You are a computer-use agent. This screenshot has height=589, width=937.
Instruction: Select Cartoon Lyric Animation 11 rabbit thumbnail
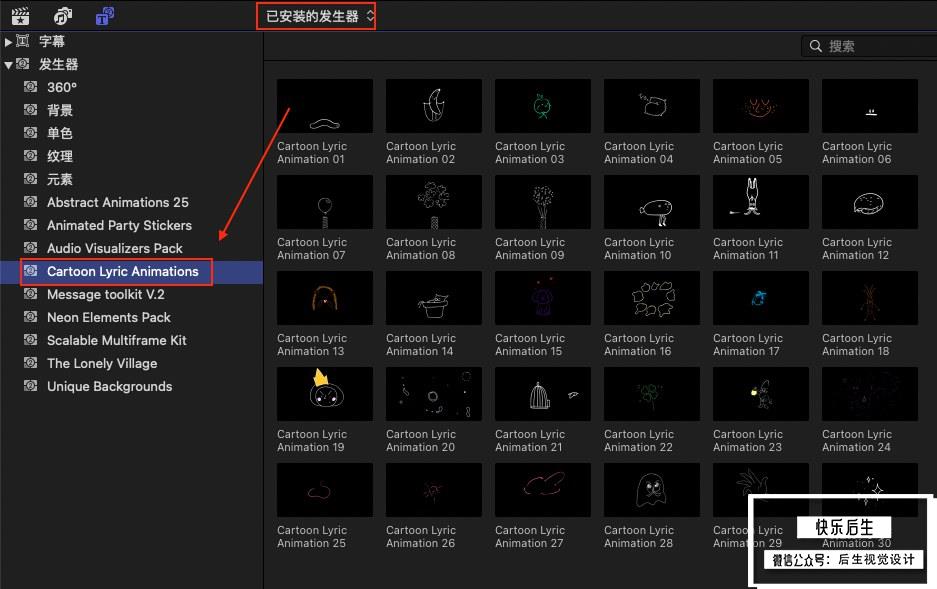point(761,202)
